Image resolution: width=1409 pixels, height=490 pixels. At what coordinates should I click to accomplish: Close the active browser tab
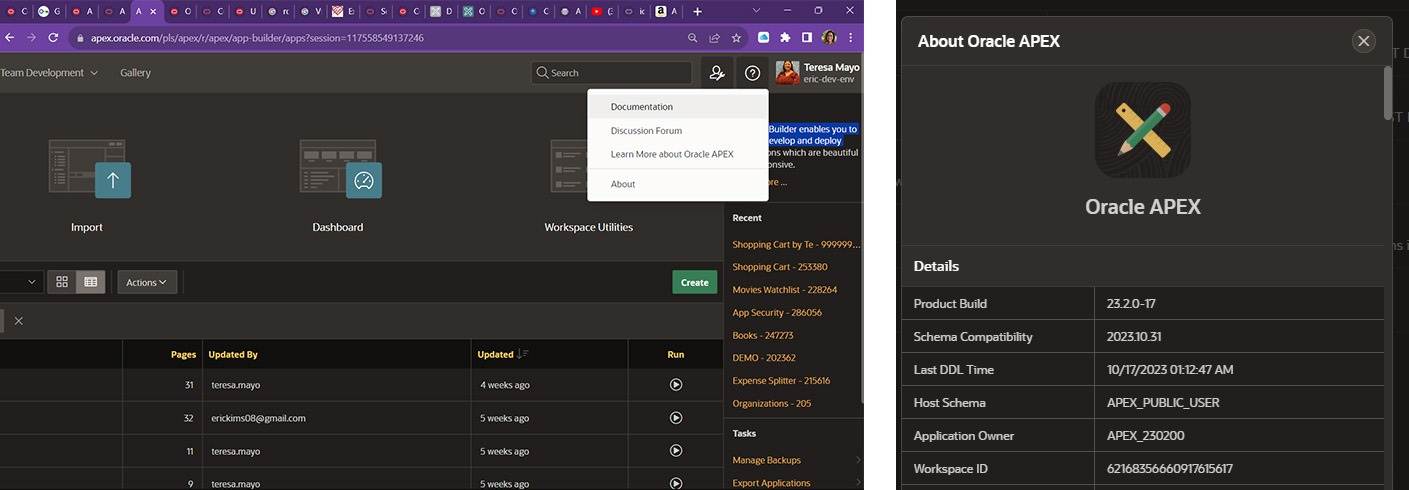(153, 11)
